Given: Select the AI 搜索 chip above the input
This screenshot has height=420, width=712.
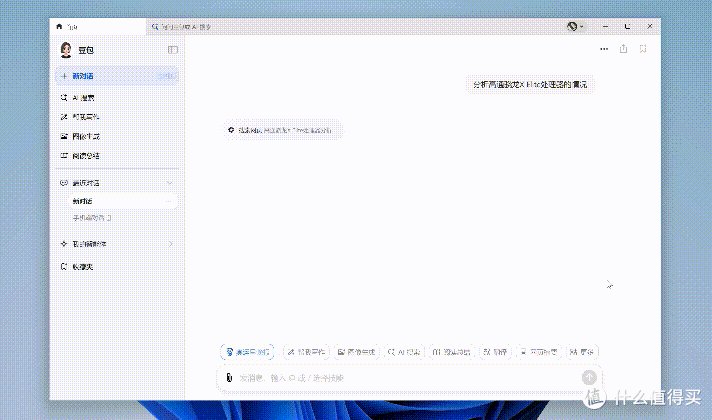Looking at the screenshot, I should click(x=404, y=352).
